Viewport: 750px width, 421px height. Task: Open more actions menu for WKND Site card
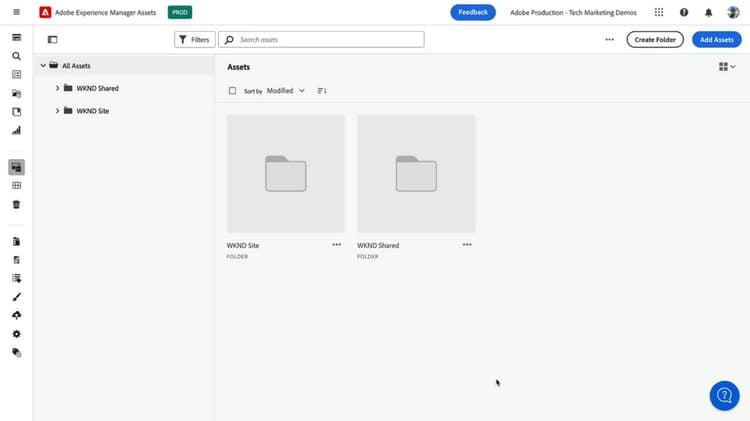tap(337, 244)
